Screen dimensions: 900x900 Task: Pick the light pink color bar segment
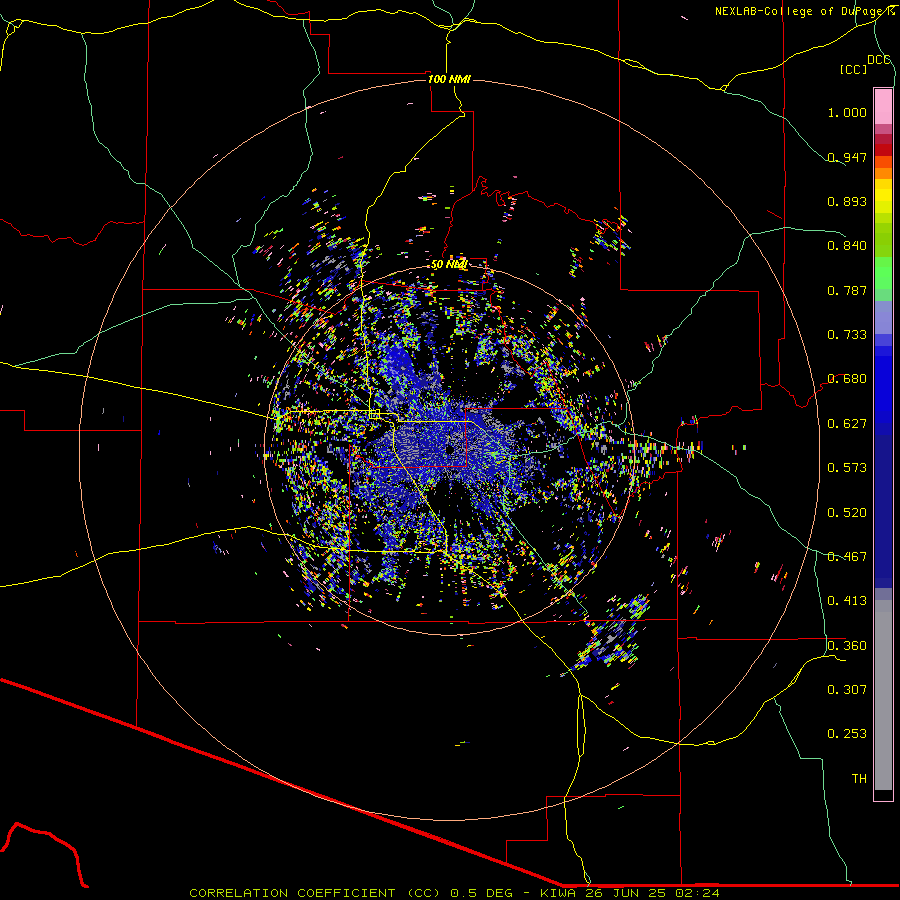click(x=883, y=106)
